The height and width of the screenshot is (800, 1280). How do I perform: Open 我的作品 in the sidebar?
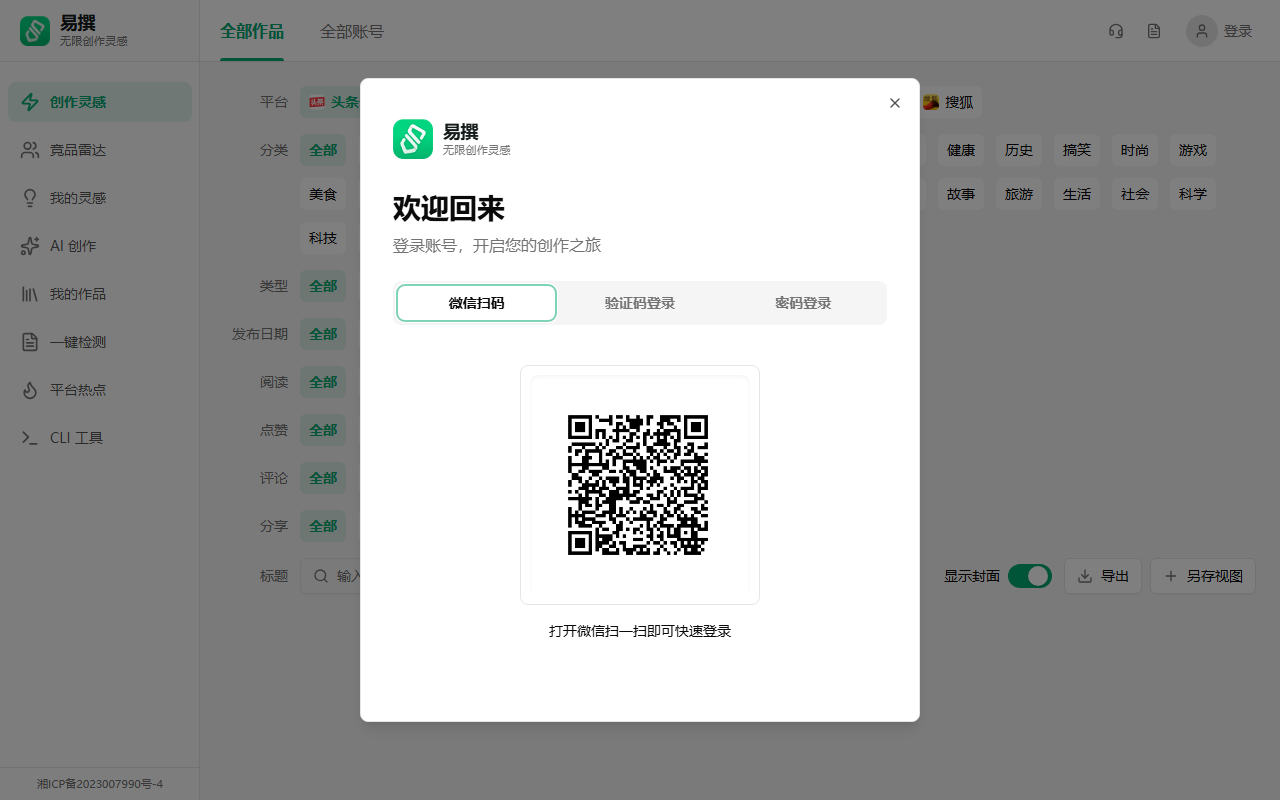point(100,294)
